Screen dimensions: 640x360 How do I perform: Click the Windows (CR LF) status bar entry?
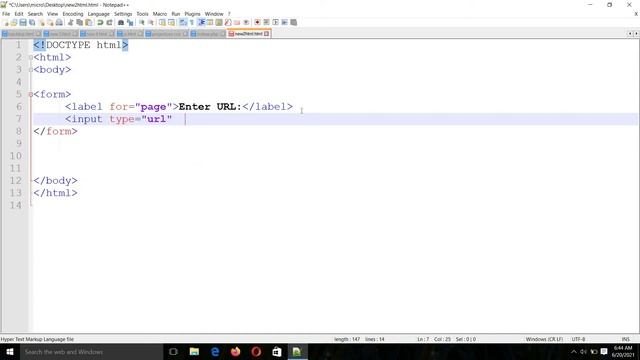[544, 339]
